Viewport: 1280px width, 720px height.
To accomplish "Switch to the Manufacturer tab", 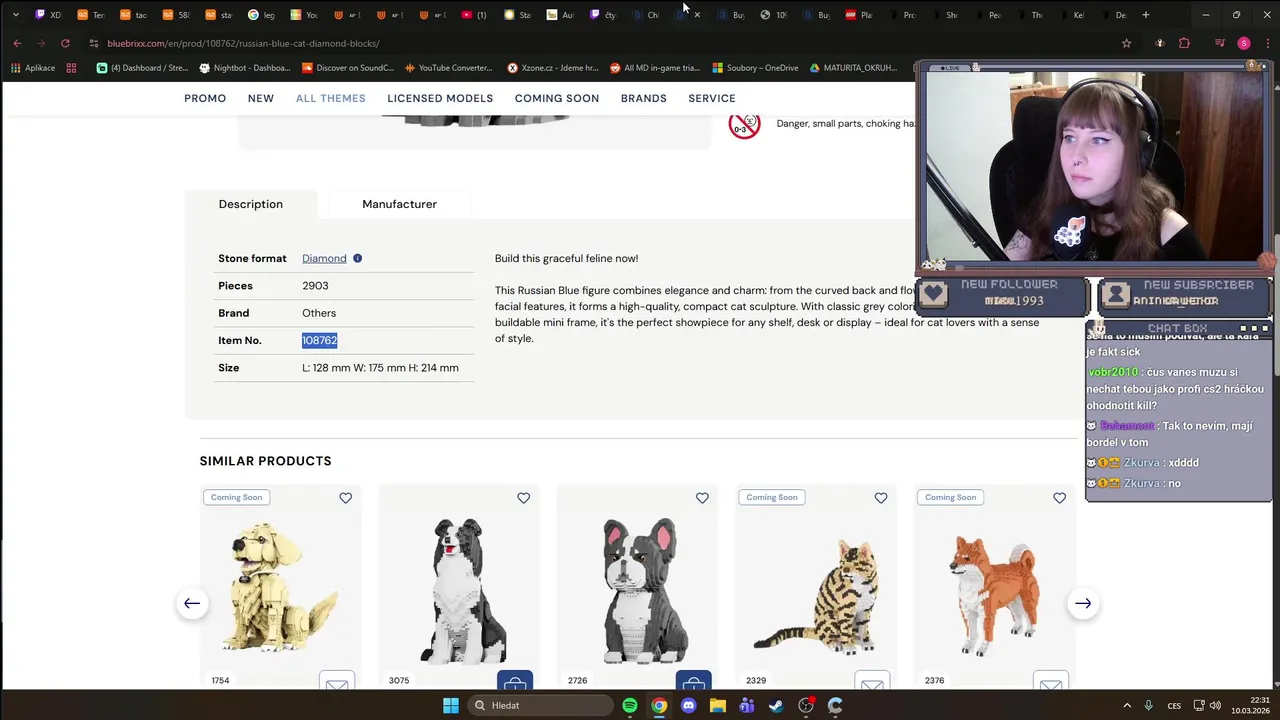I will [399, 204].
